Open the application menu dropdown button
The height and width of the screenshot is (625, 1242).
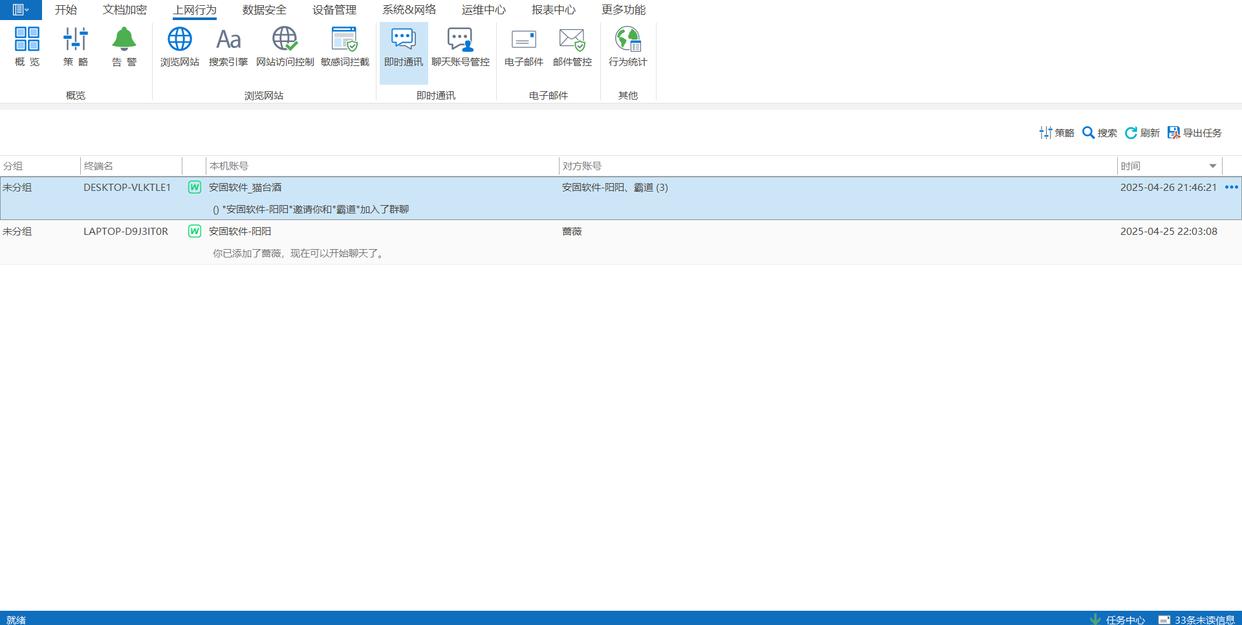[x=20, y=10]
